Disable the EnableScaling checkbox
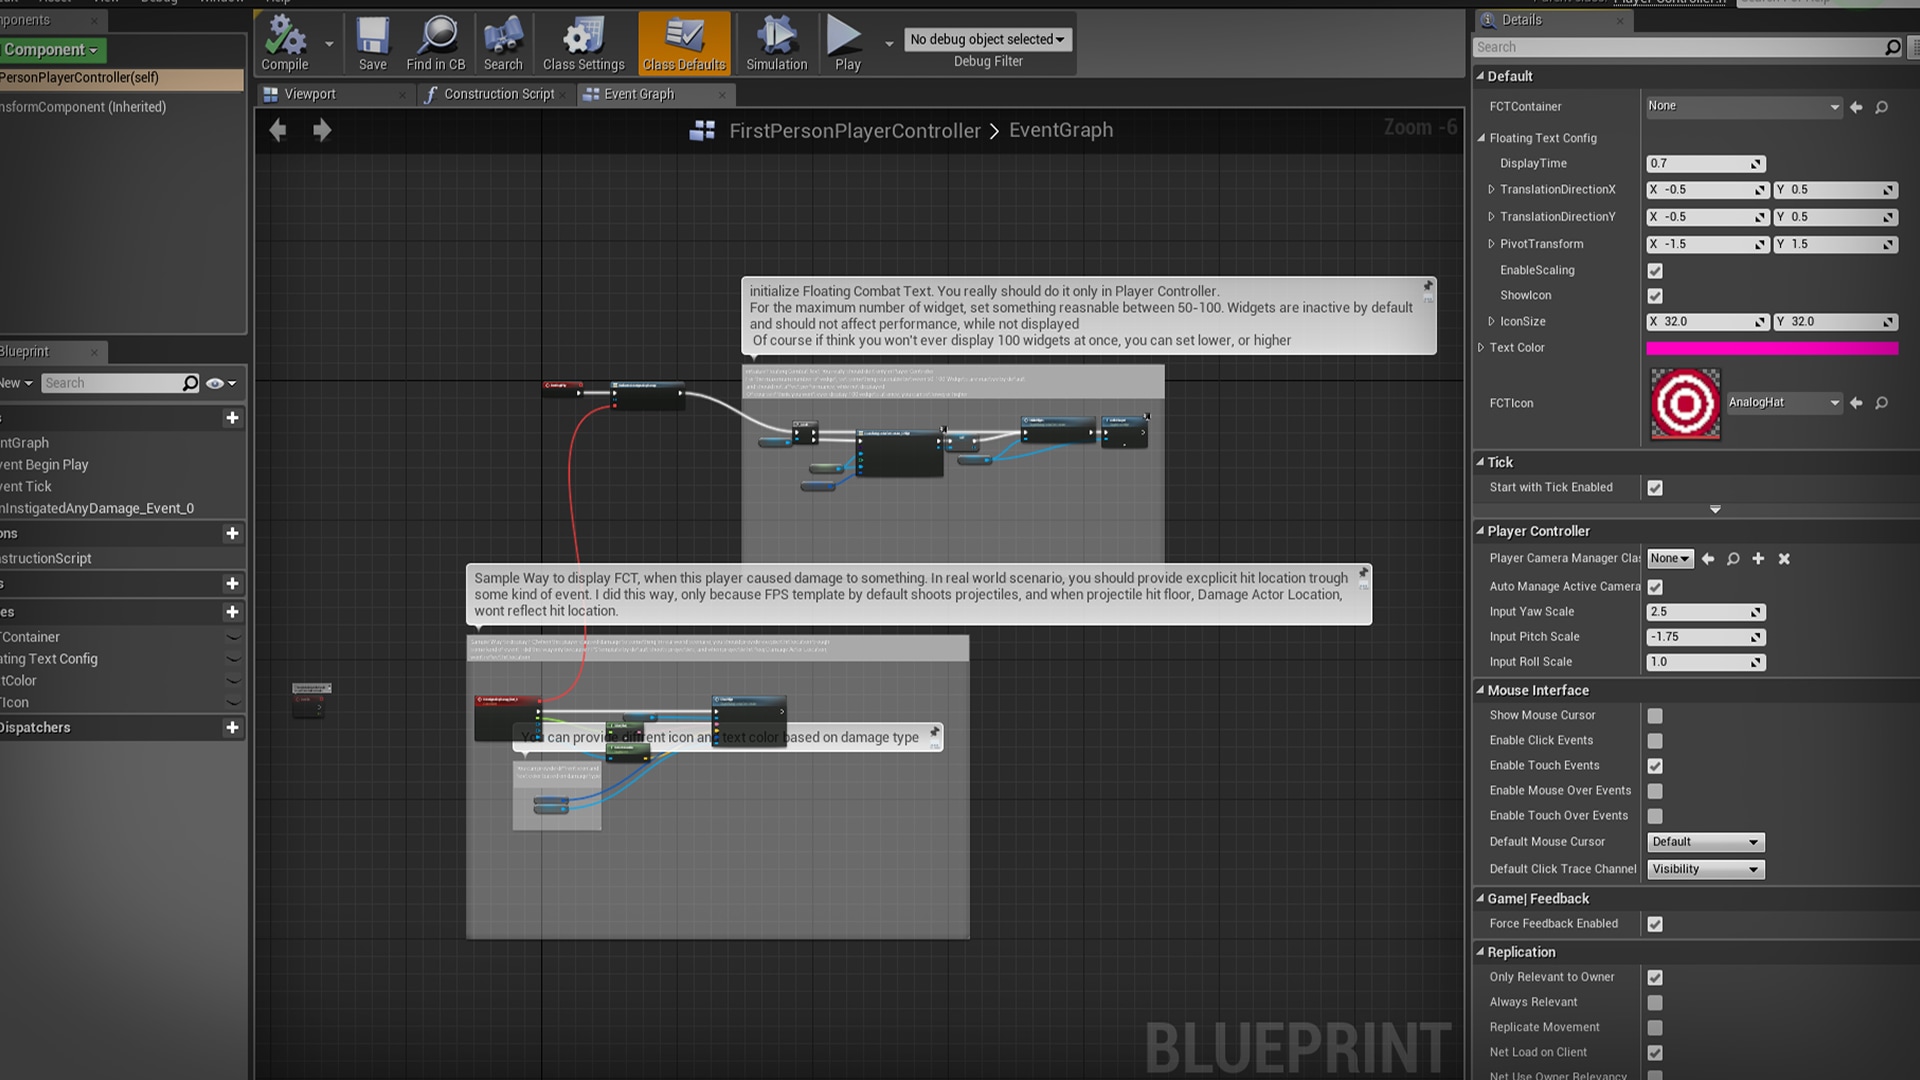Viewport: 1920px width, 1080px height. coord(1655,271)
